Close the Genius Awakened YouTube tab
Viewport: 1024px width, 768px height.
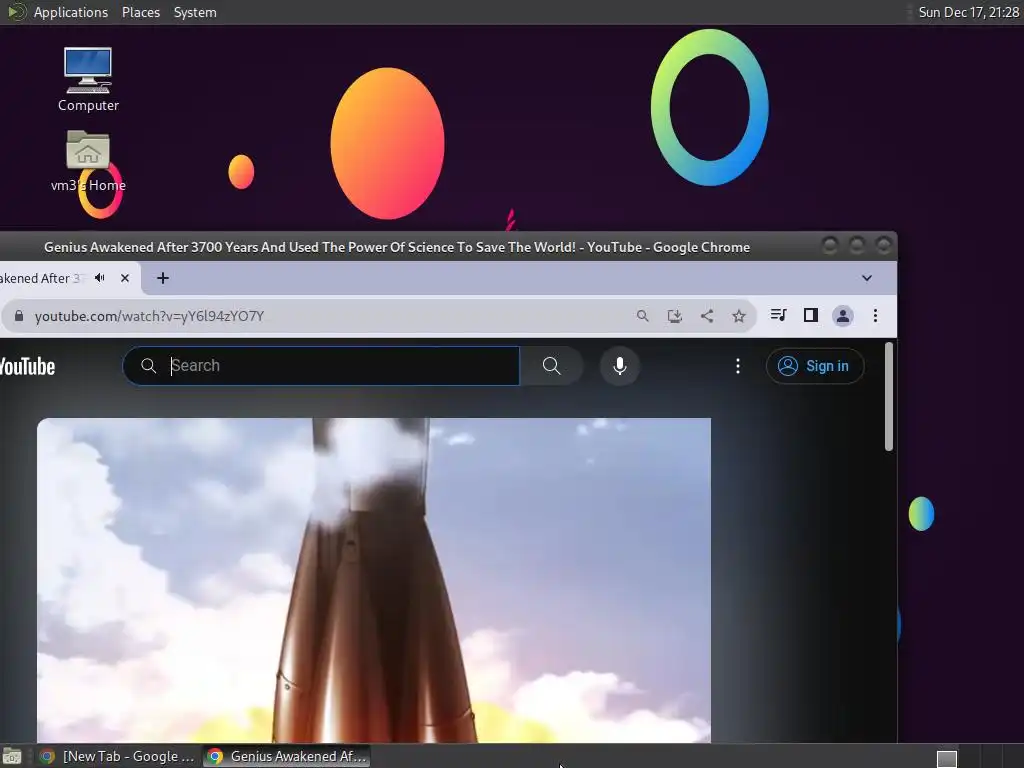coord(125,278)
